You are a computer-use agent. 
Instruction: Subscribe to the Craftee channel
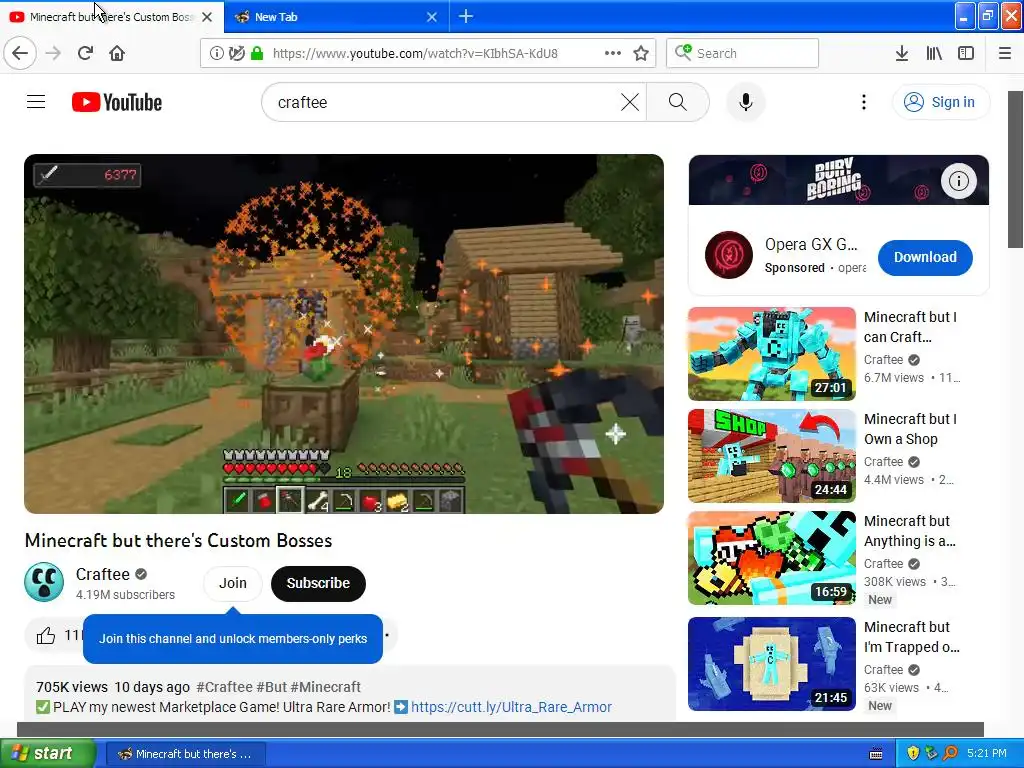click(x=318, y=583)
